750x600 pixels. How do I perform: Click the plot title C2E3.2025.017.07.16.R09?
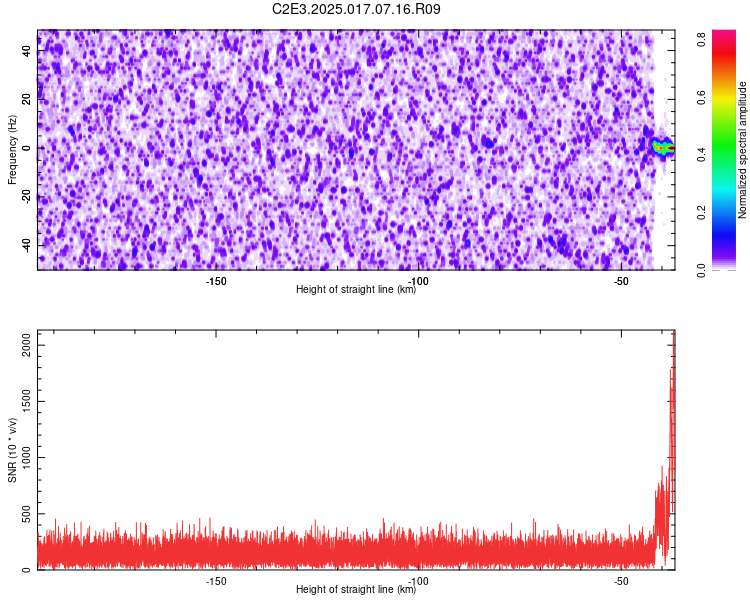(356, 9)
